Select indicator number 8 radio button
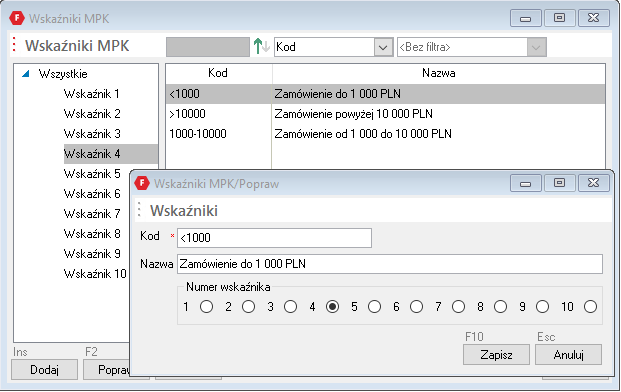This screenshot has height=392, width=621. coord(500,306)
